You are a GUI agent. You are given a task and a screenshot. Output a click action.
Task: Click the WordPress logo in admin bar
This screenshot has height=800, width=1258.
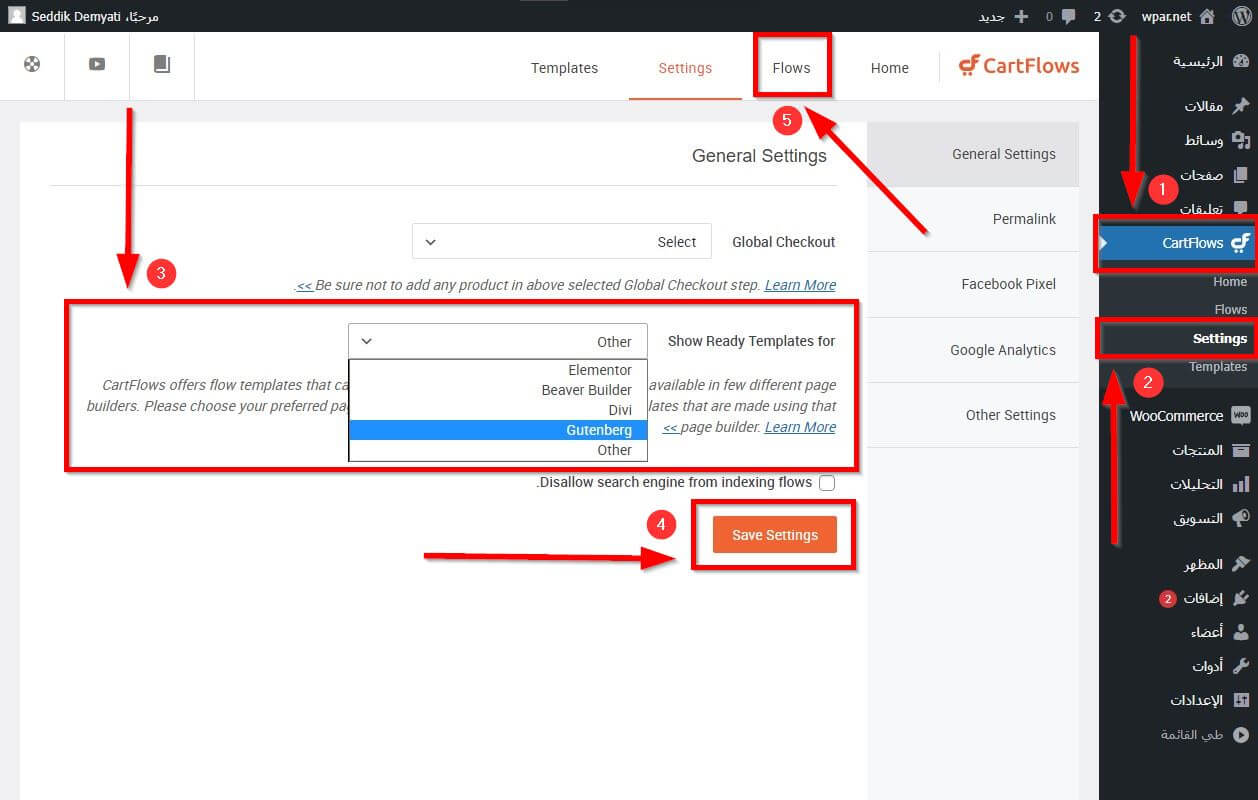(x=1241, y=16)
